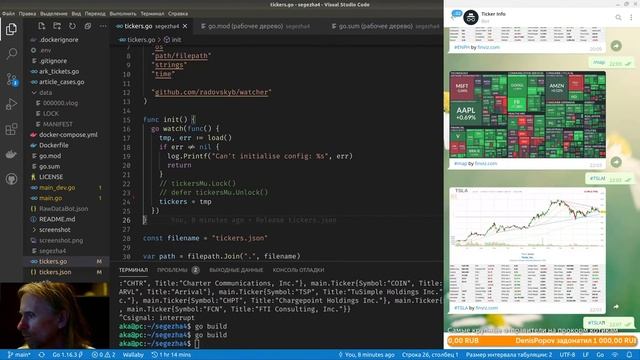Click Telegram search icon in Ticker Info
The height and width of the screenshot is (360, 640).
tap(618, 17)
